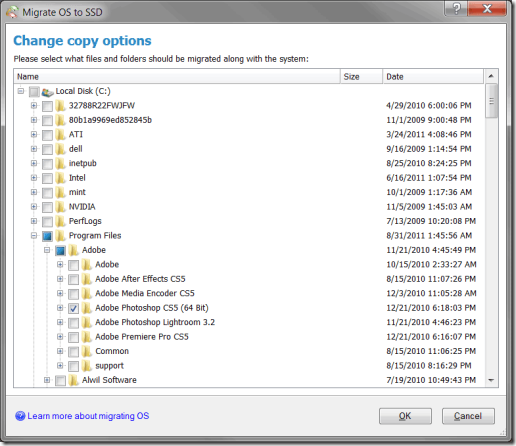Open Learn more about migrating OS link
516x446 pixels.
point(88,416)
